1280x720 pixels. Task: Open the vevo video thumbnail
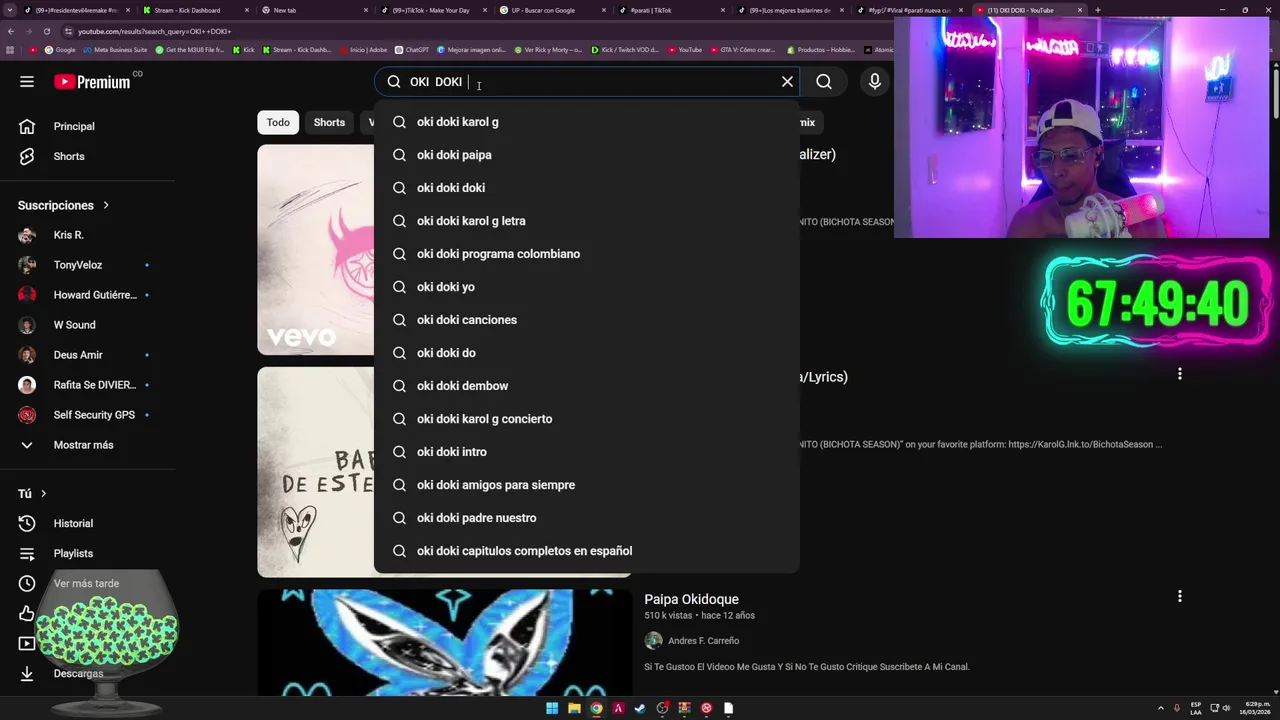coord(315,250)
